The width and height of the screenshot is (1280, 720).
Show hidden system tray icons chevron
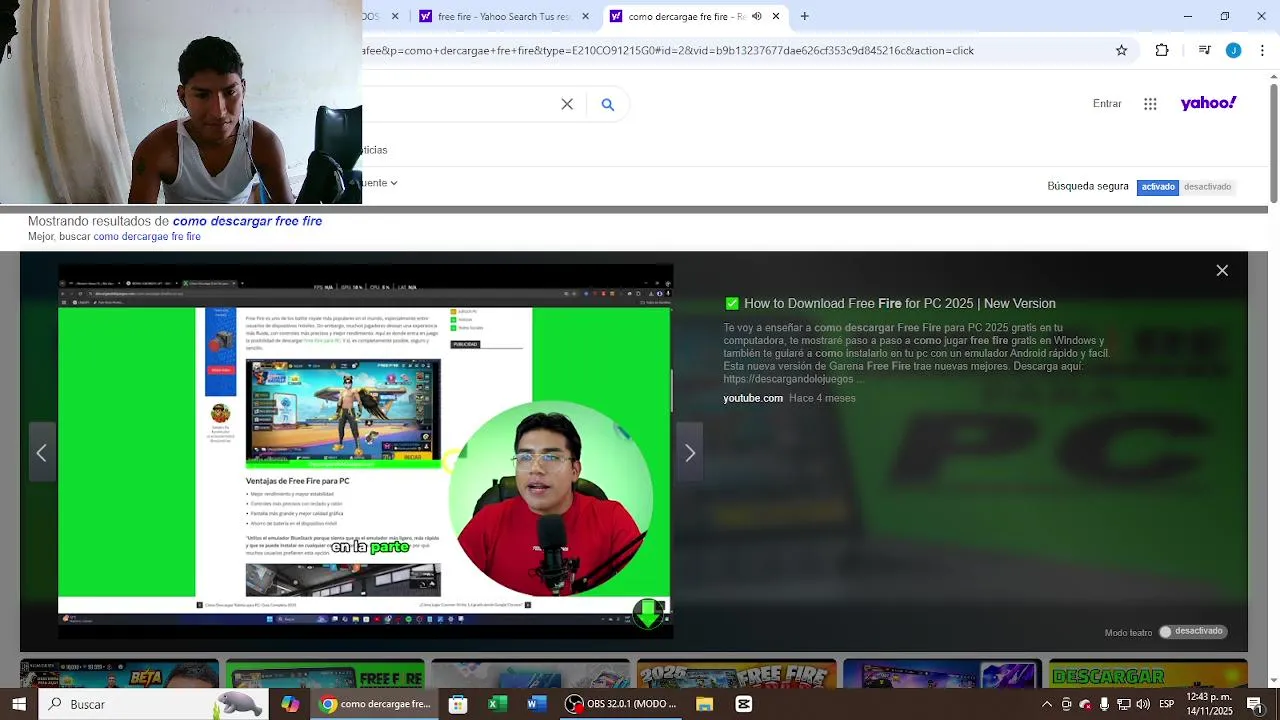pyautogui.click(x=1047, y=704)
